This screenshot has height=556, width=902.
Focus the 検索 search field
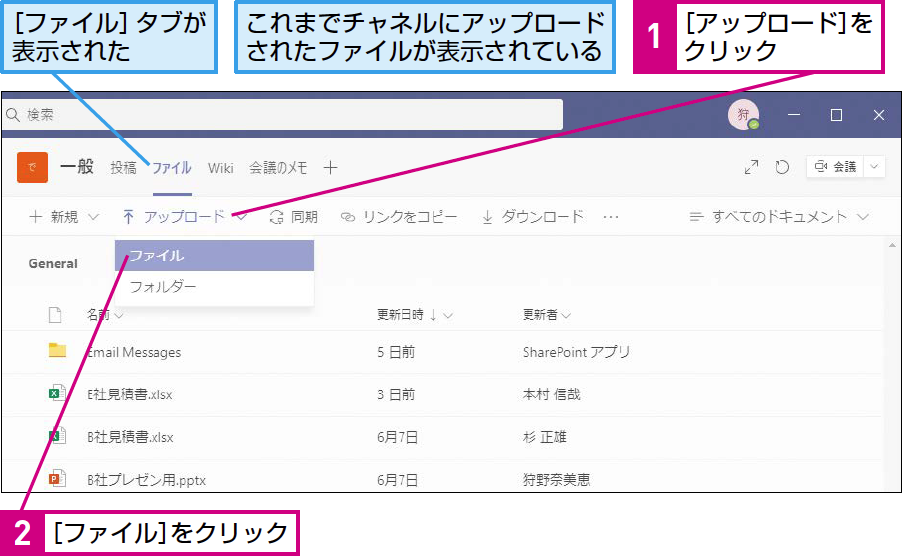(282, 115)
